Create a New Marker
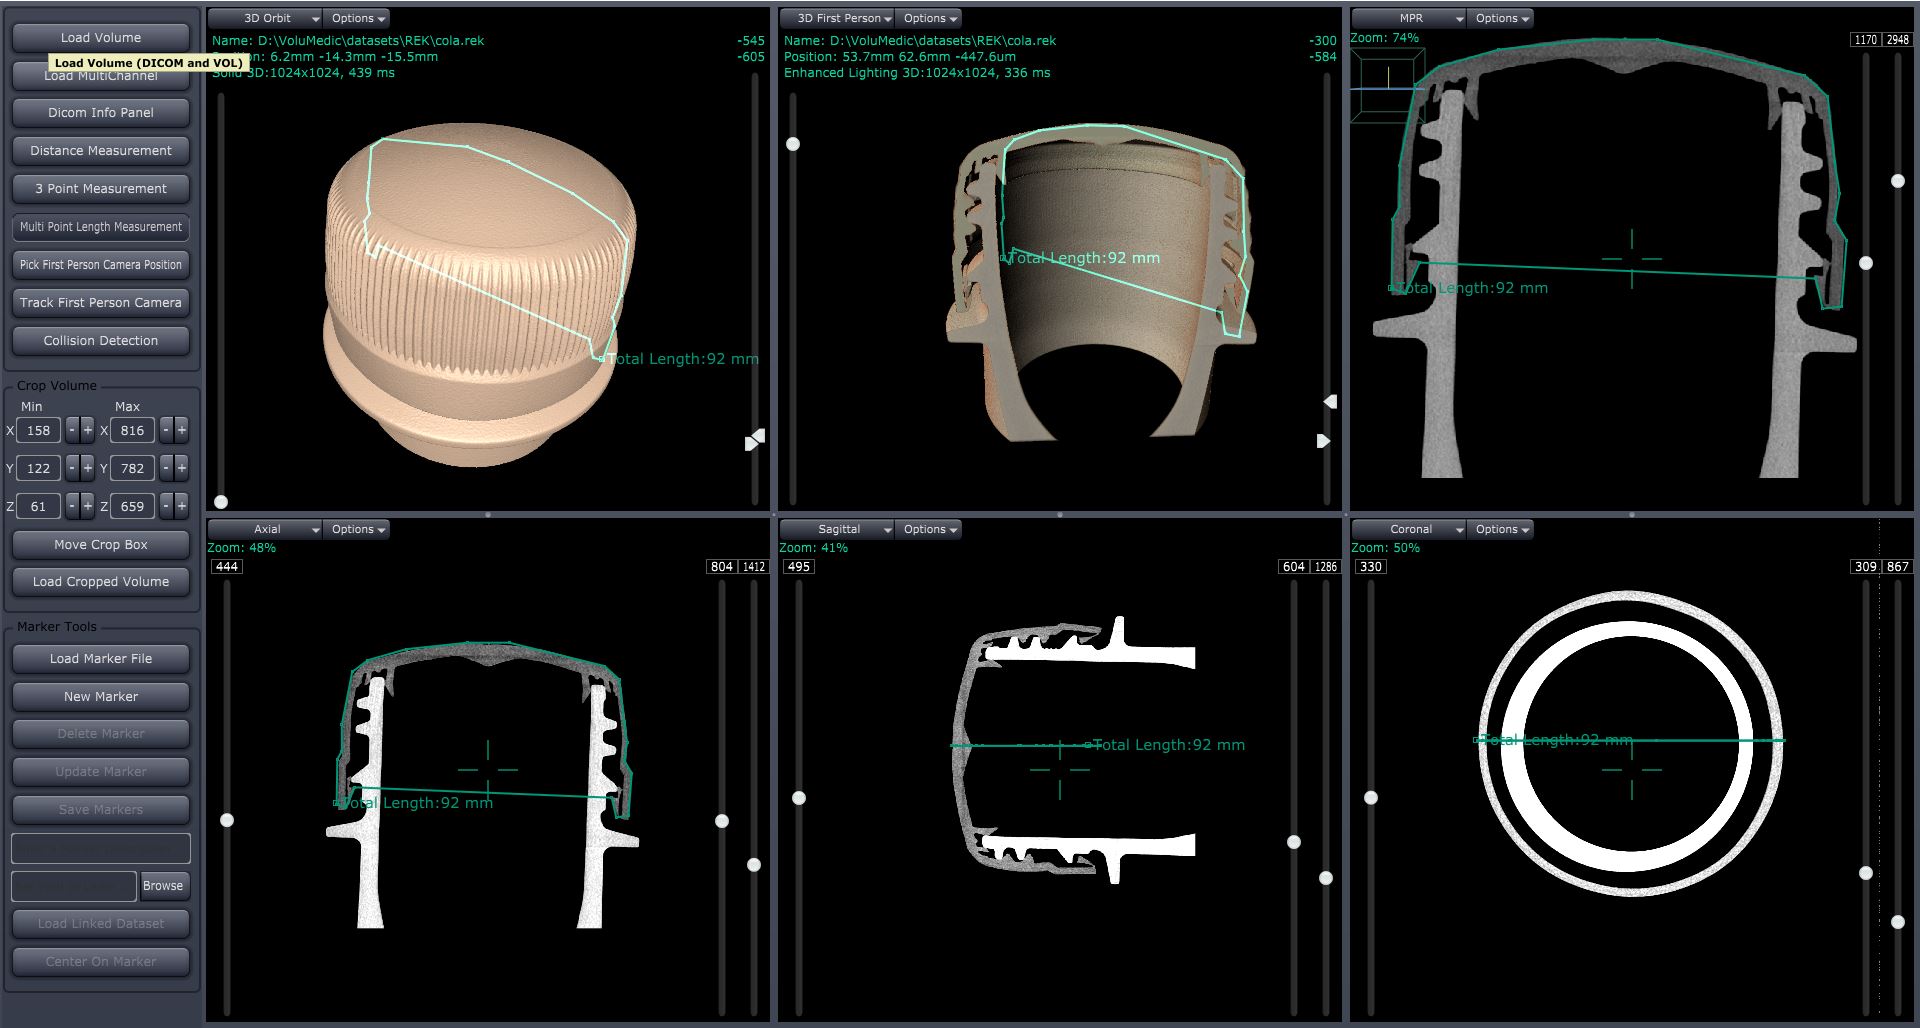Screen dimensions: 1920x1028 click(101, 697)
